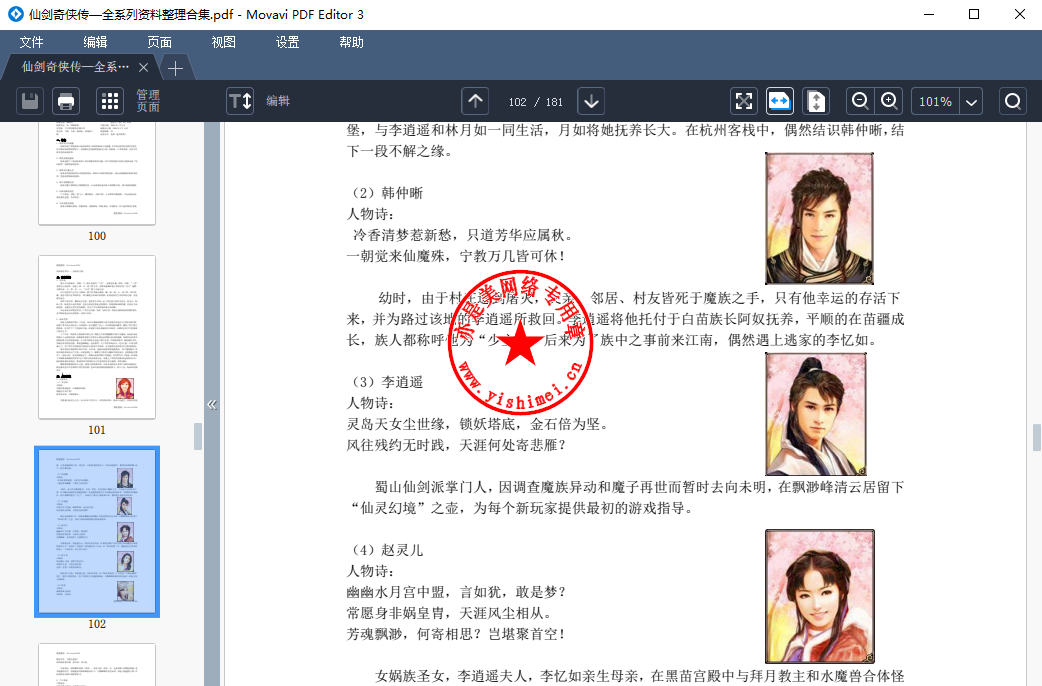
Task: Close the 仙剑奇侠传 document tab
Action: (144, 67)
